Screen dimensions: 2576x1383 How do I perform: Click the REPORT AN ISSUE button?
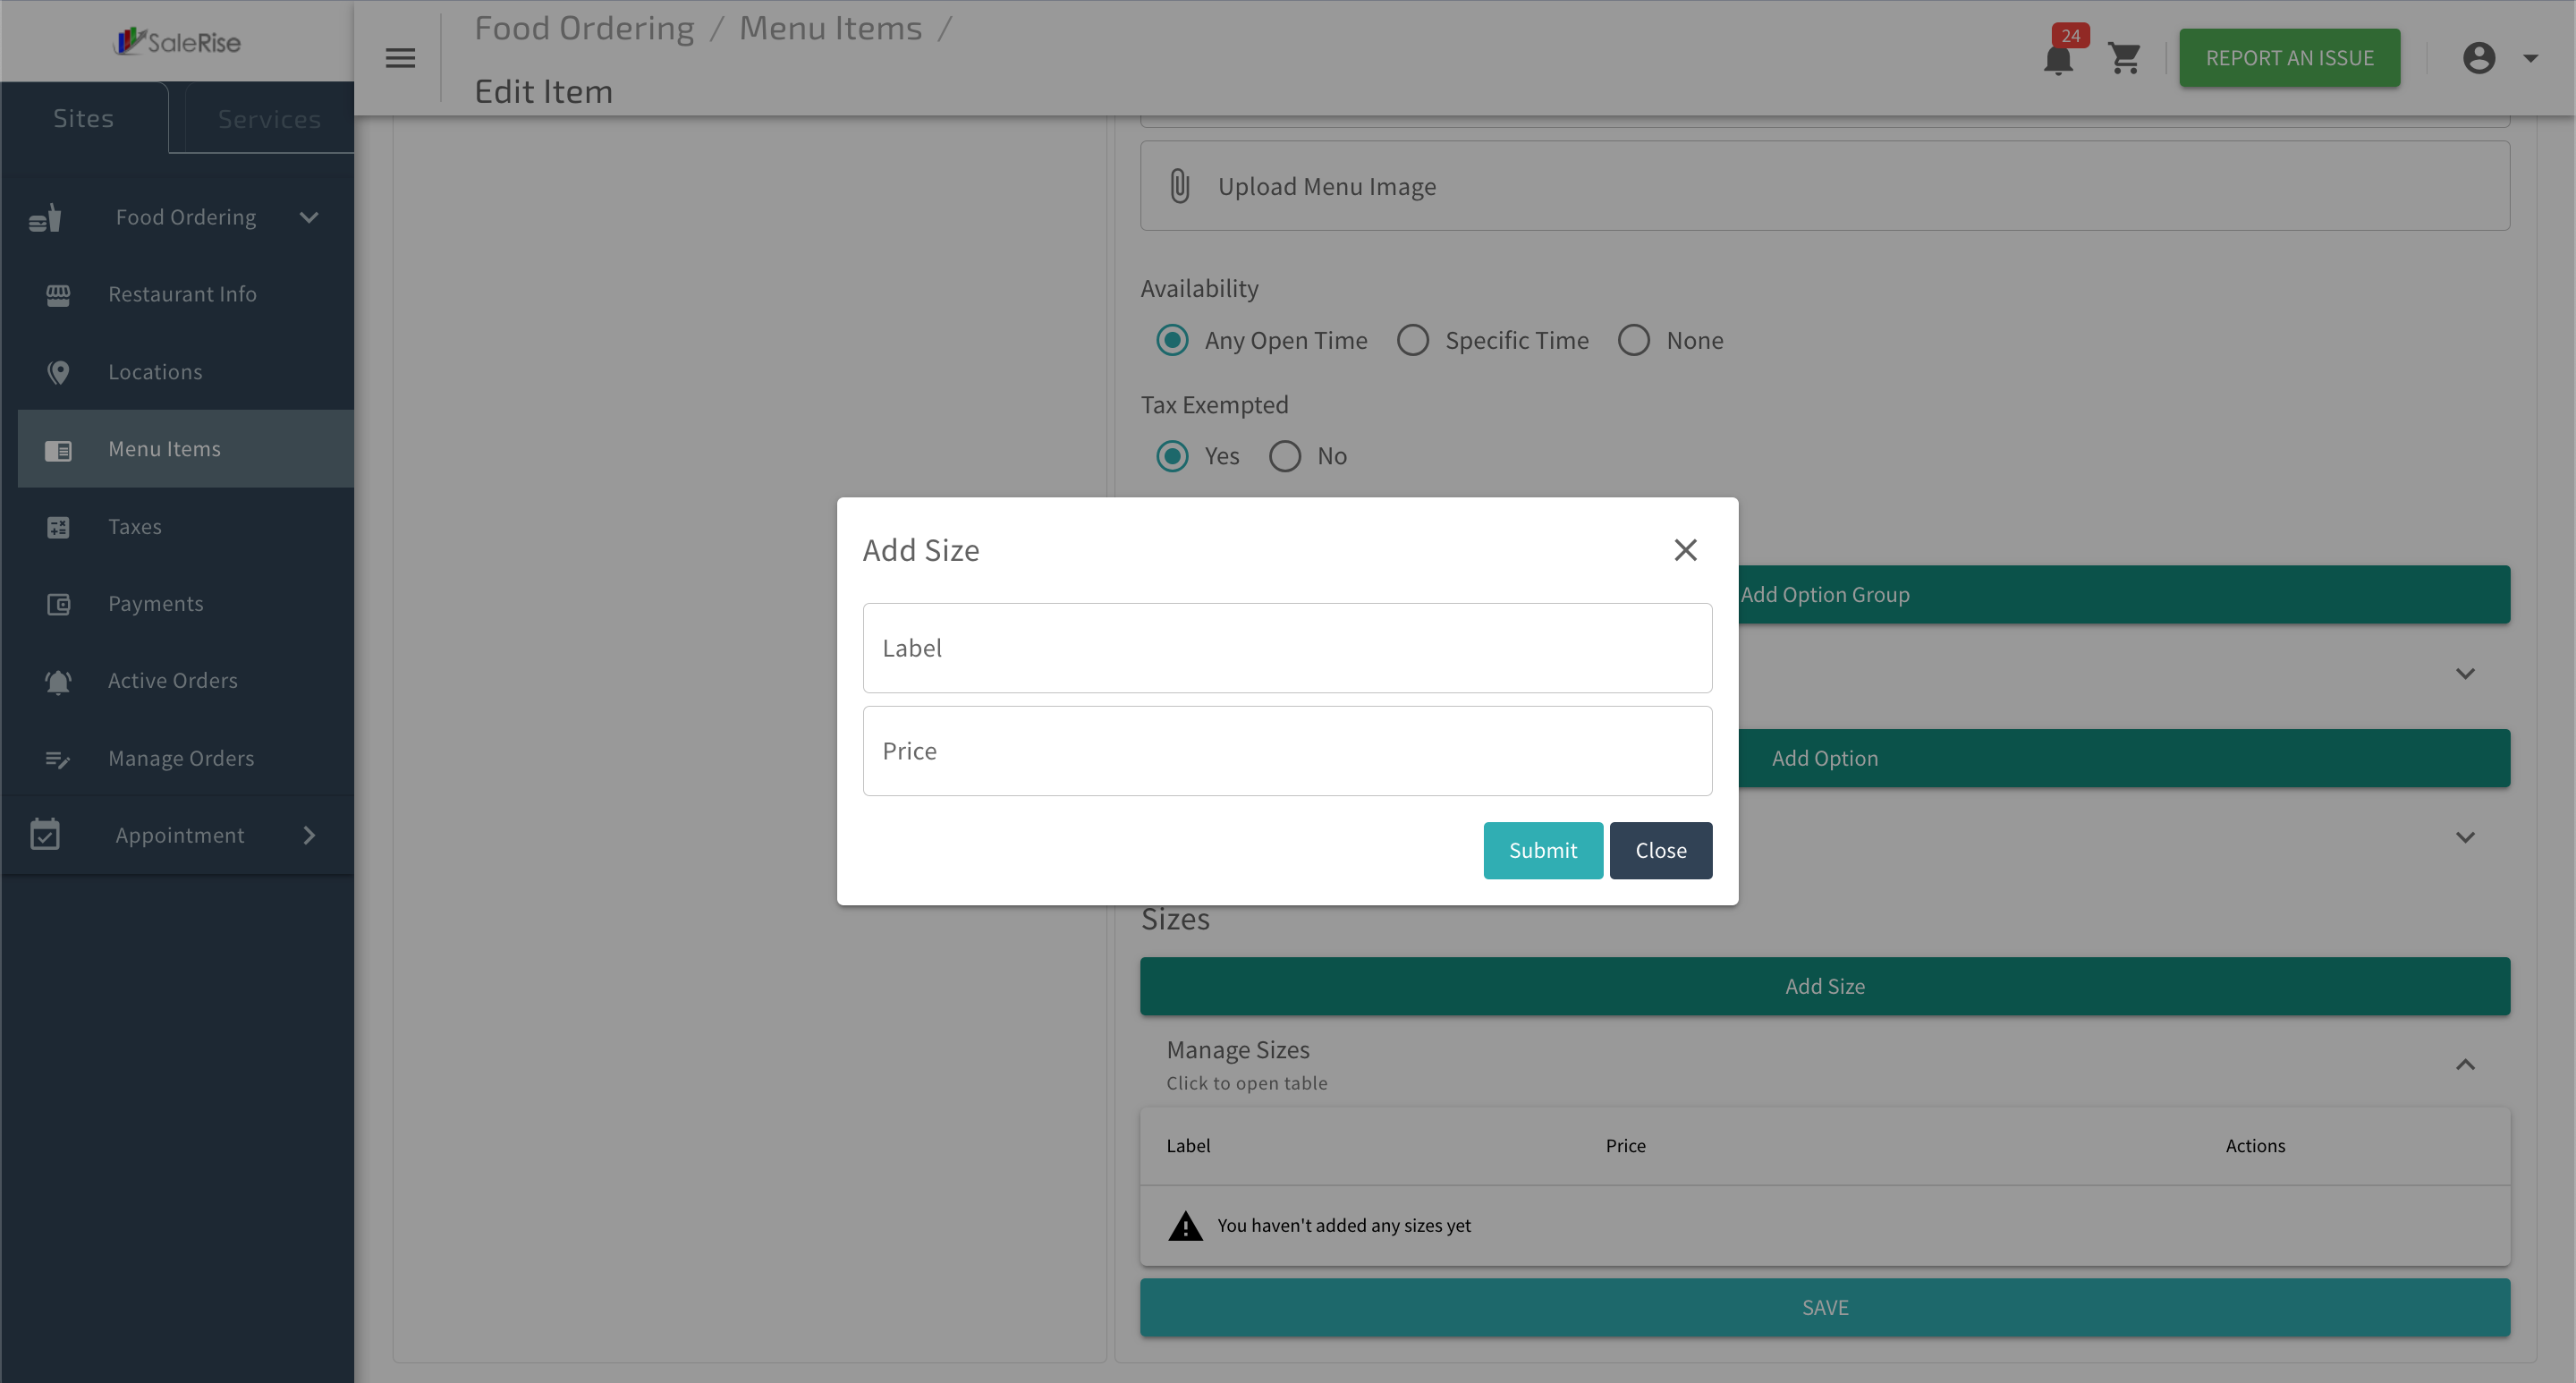(2290, 58)
